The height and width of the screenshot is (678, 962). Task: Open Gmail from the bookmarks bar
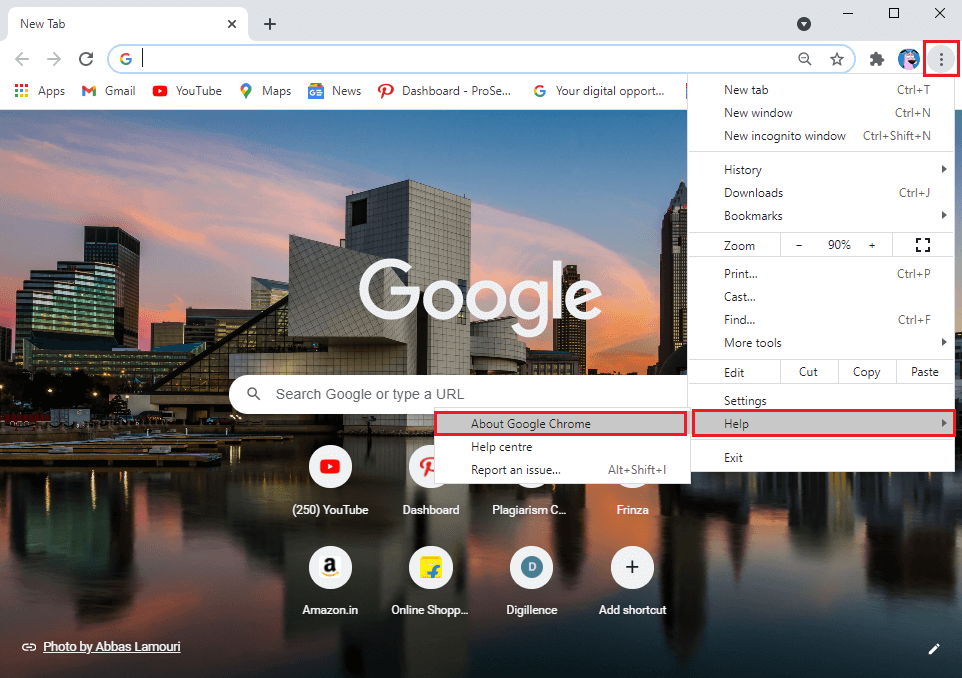coord(107,90)
